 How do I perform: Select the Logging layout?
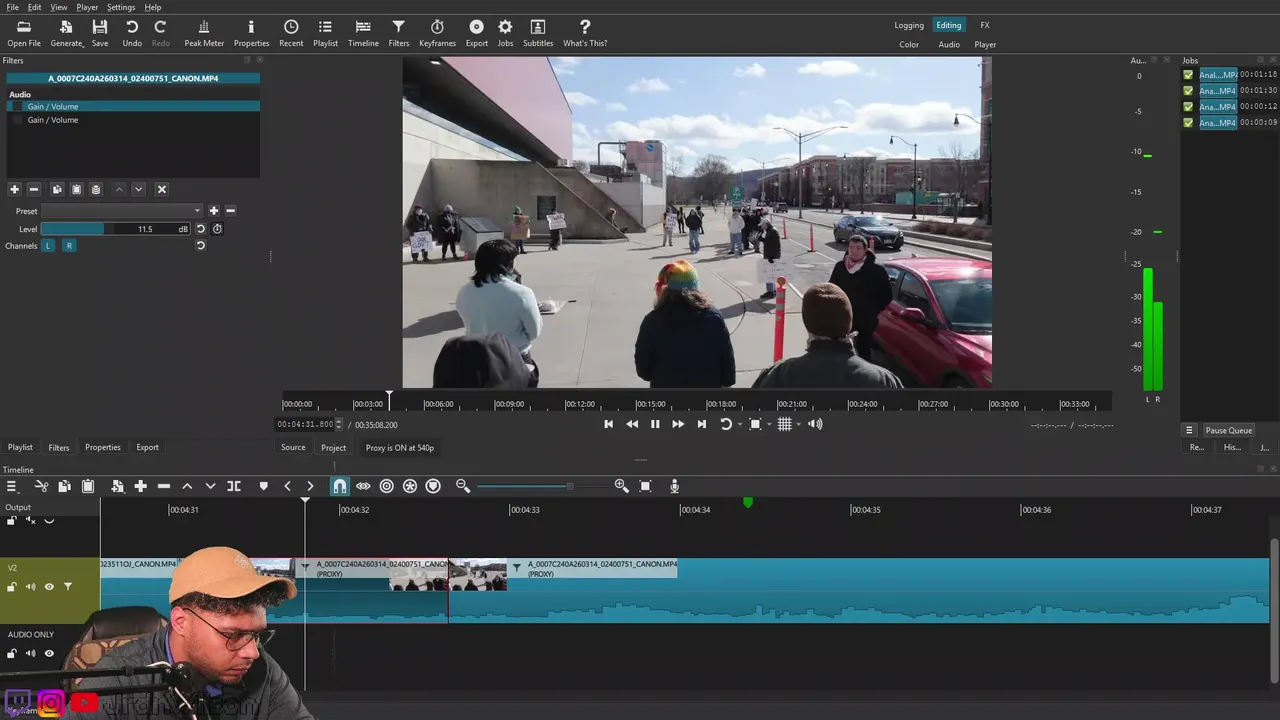(909, 25)
